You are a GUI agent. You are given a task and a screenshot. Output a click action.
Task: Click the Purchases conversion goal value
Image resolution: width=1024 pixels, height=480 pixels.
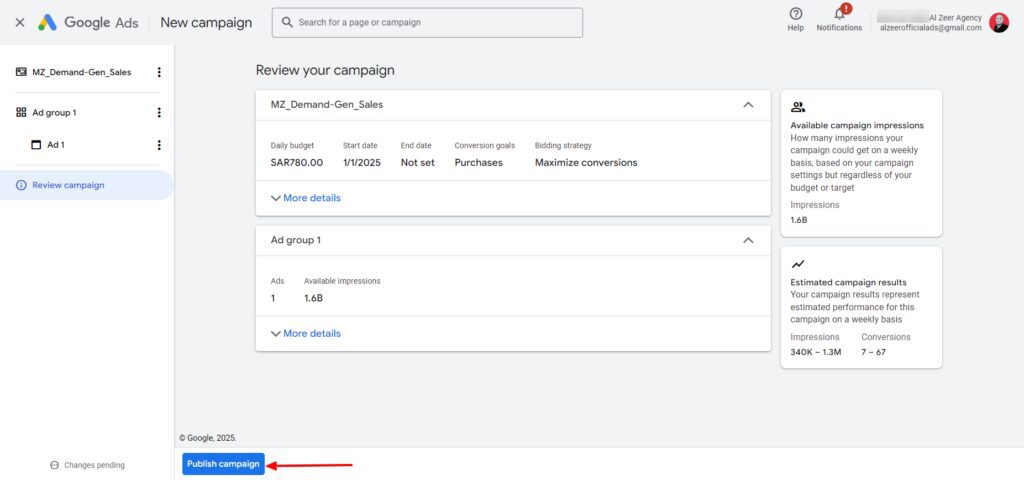(479, 163)
